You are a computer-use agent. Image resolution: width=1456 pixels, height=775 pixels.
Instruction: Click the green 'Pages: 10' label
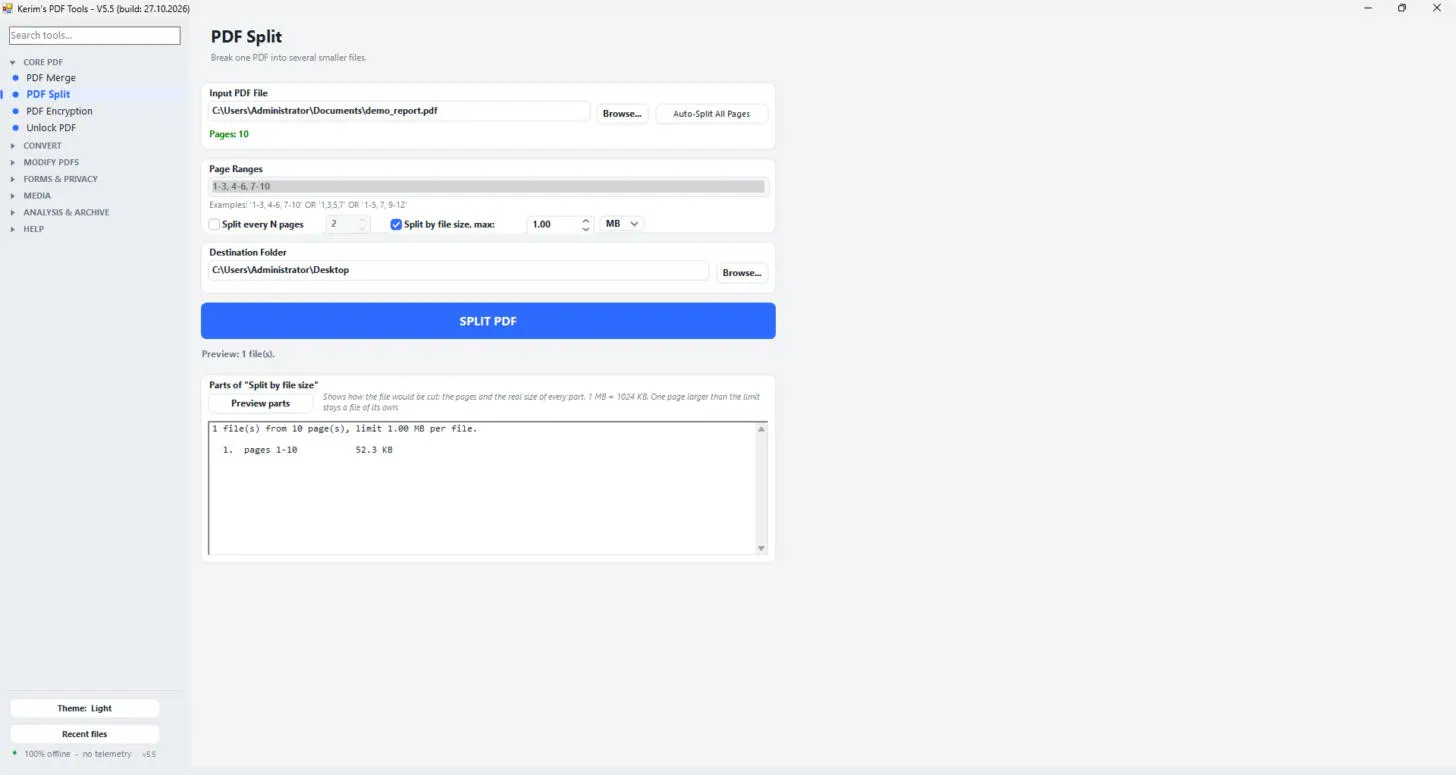pos(229,134)
